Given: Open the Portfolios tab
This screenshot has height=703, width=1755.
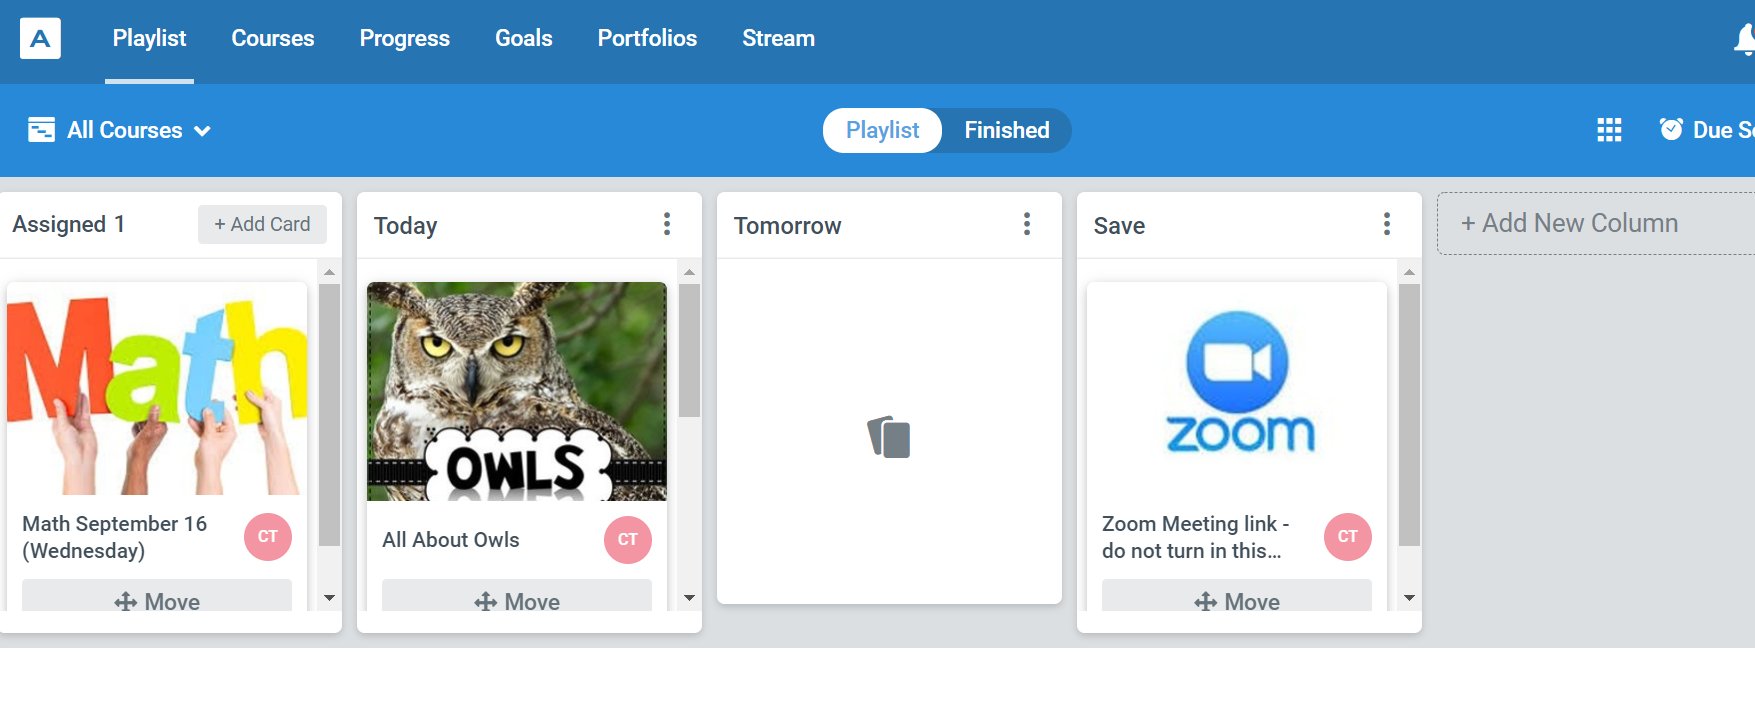Looking at the screenshot, I should (x=647, y=39).
